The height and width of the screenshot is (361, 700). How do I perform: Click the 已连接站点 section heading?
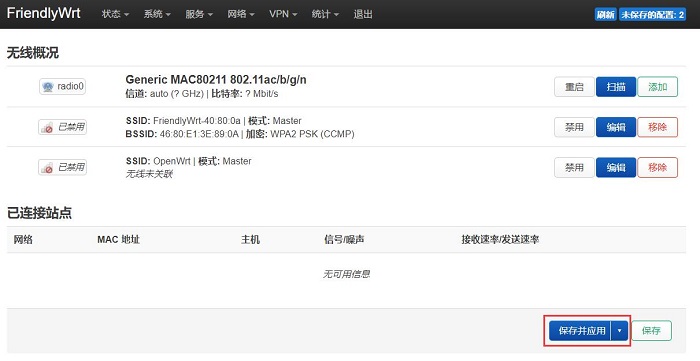[x=39, y=213]
